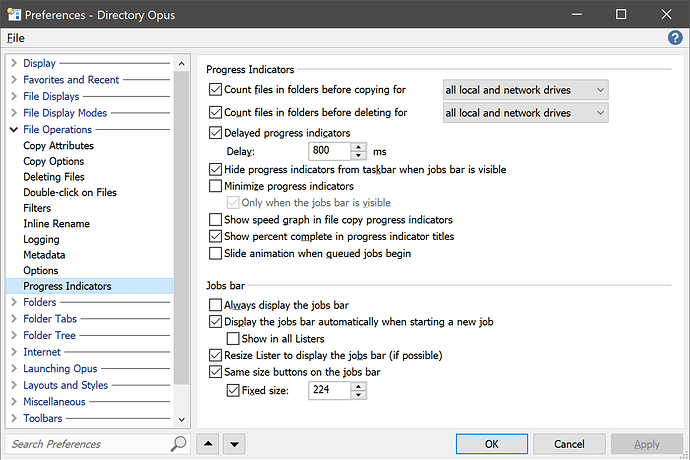Enable Show speed graph checkbox
The height and width of the screenshot is (460, 690).
pos(215,219)
